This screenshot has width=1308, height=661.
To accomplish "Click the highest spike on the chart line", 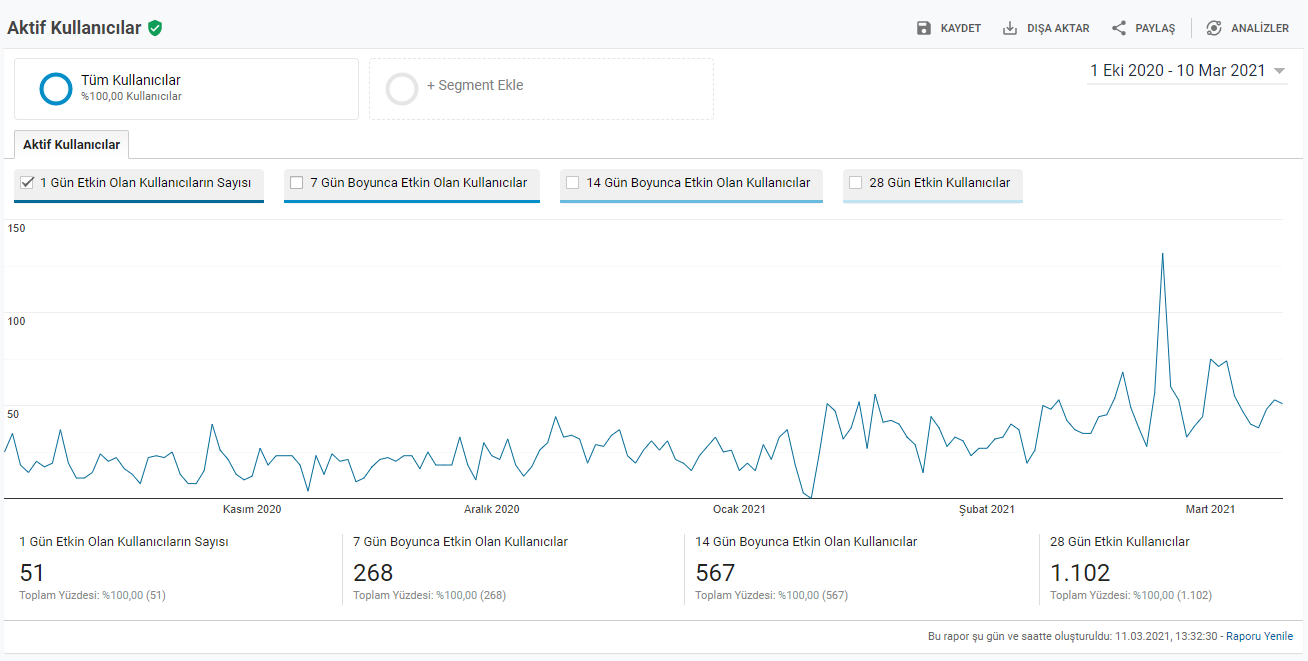I will pyautogui.click(x=1162, y=253).
